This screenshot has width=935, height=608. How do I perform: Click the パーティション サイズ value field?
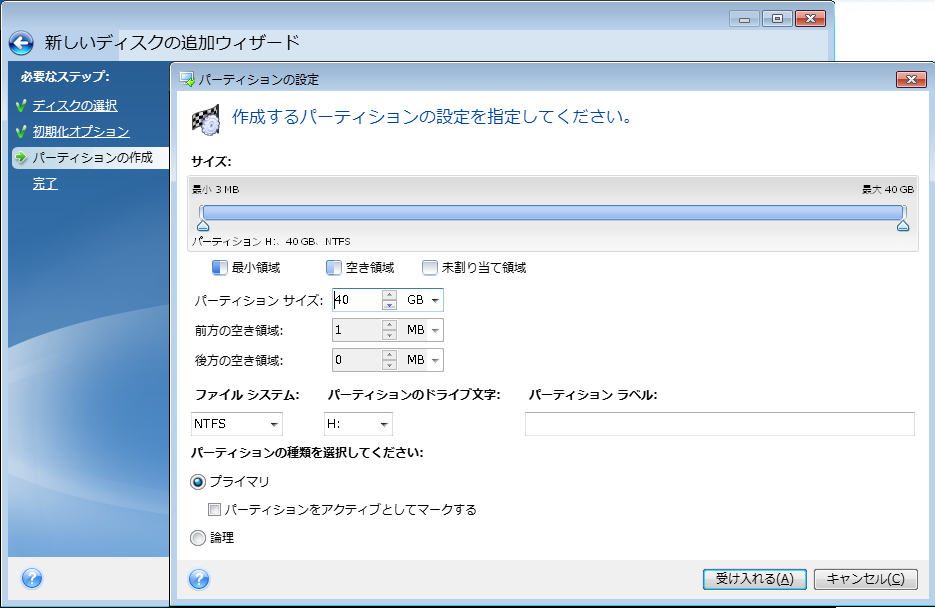pyautogui.click(x=357, y=300)
